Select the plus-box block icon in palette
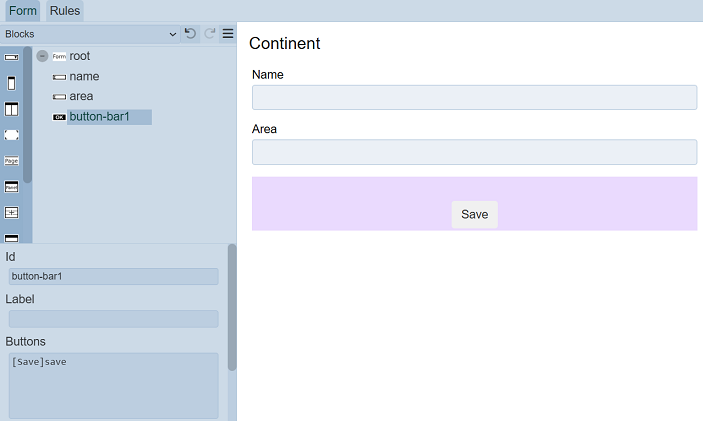 coord(12,212)
